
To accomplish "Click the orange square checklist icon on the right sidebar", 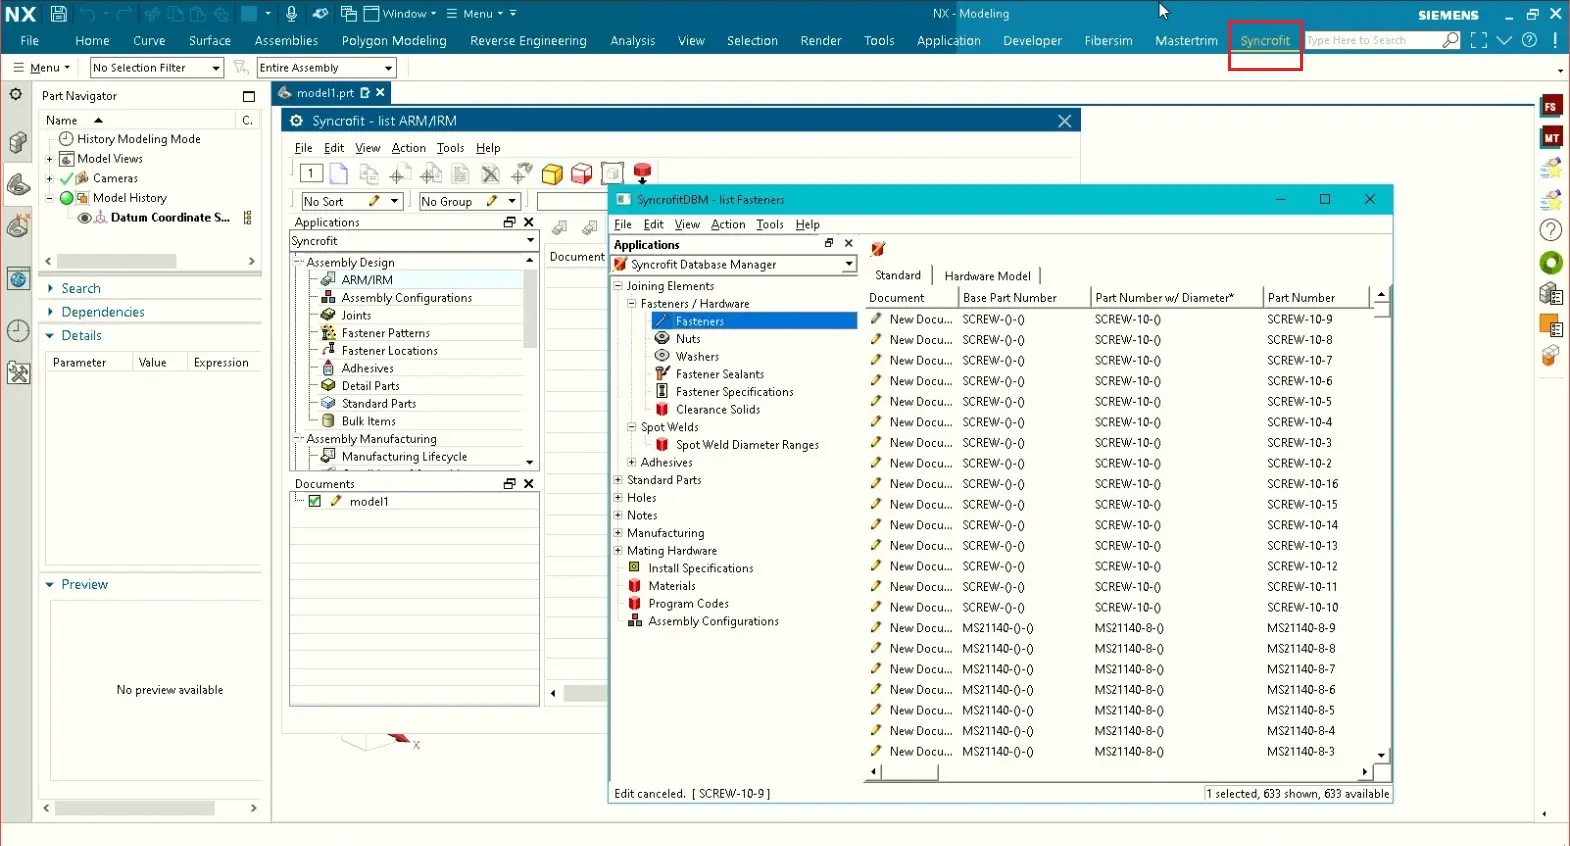I will click(1551, 326).
